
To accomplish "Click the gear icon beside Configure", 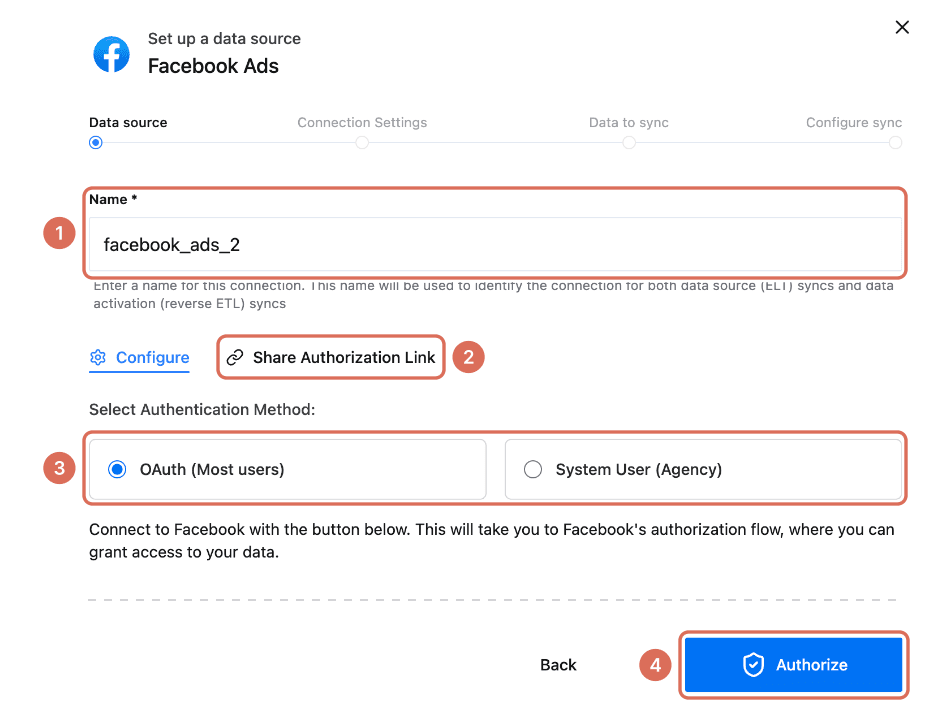I will click(x=98, y=357).
